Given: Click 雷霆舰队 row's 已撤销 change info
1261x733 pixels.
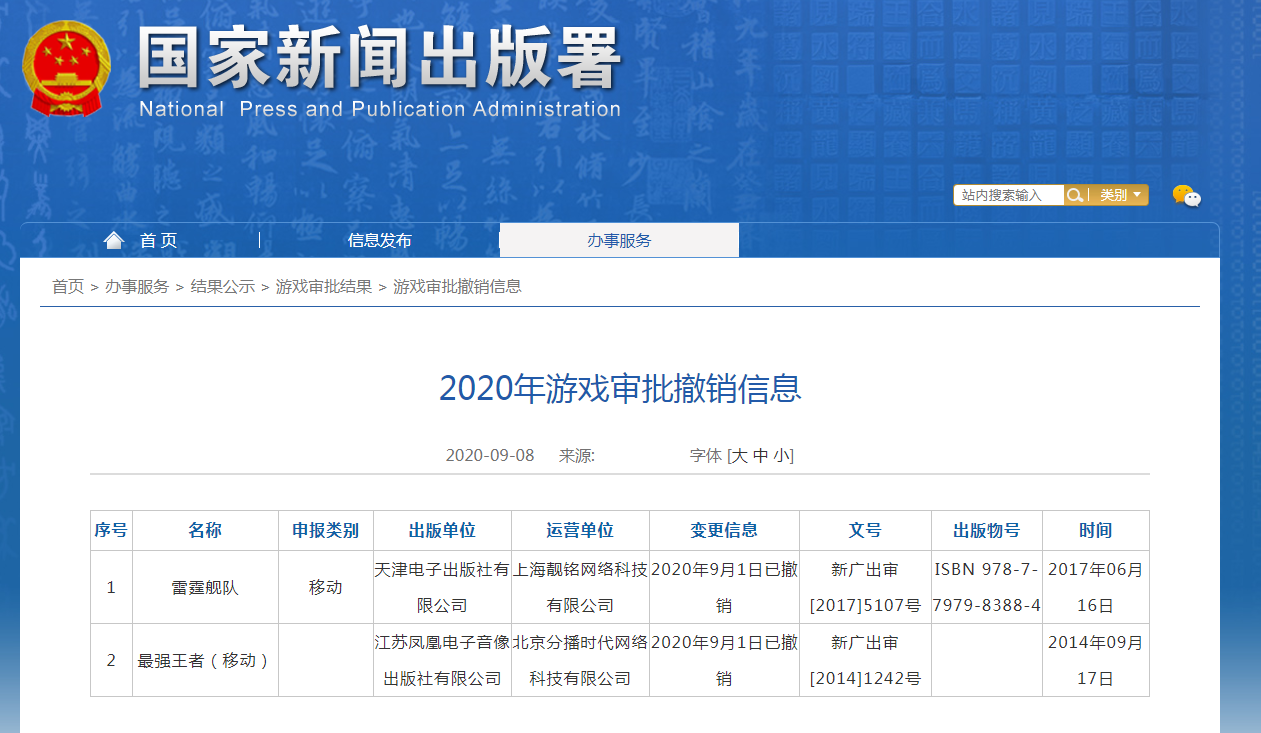Looking at the screenshot, I should (724, 587).
